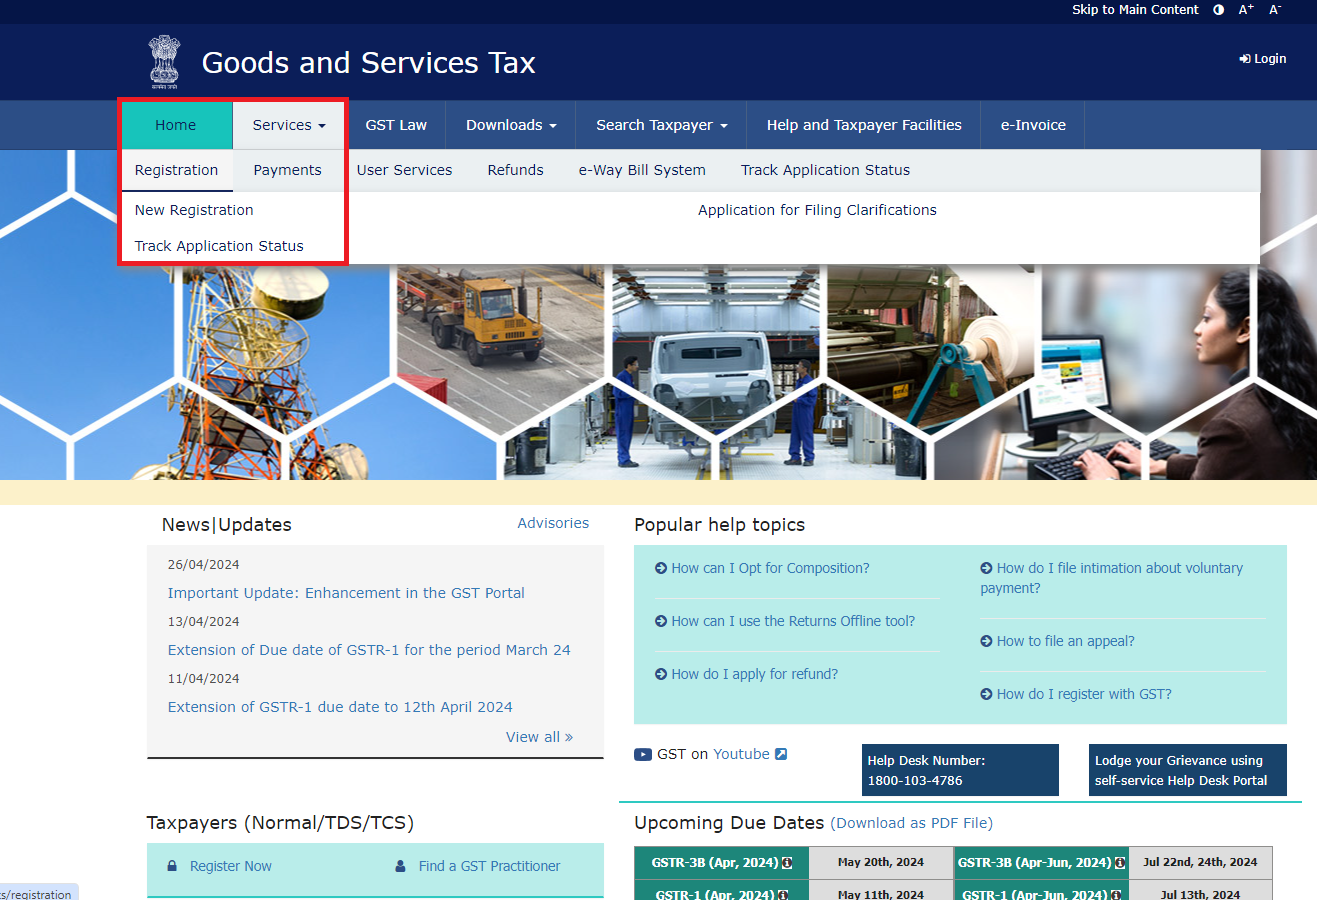Click the A- font decrease icon
Viewport: 1317px width, 900px height.
1274,9
